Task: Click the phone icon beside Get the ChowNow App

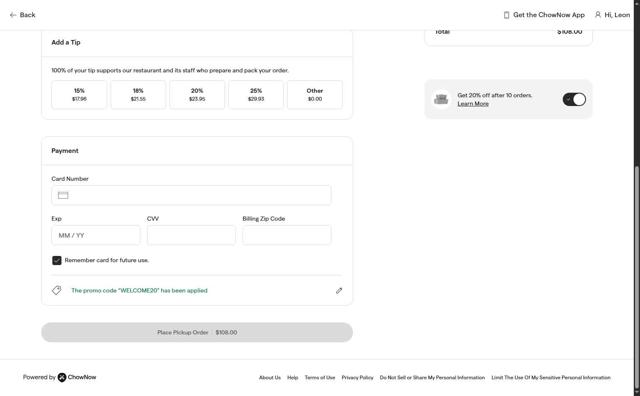Action: (x=506, y=15)
